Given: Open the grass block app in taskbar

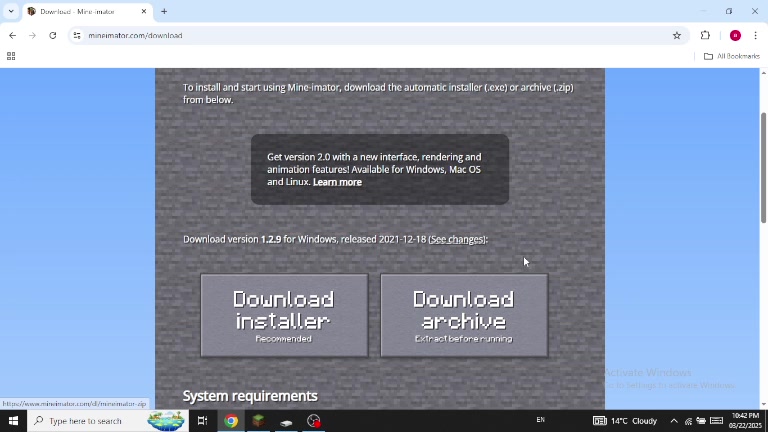Looking at the screenshot, I should coord(259,421).
